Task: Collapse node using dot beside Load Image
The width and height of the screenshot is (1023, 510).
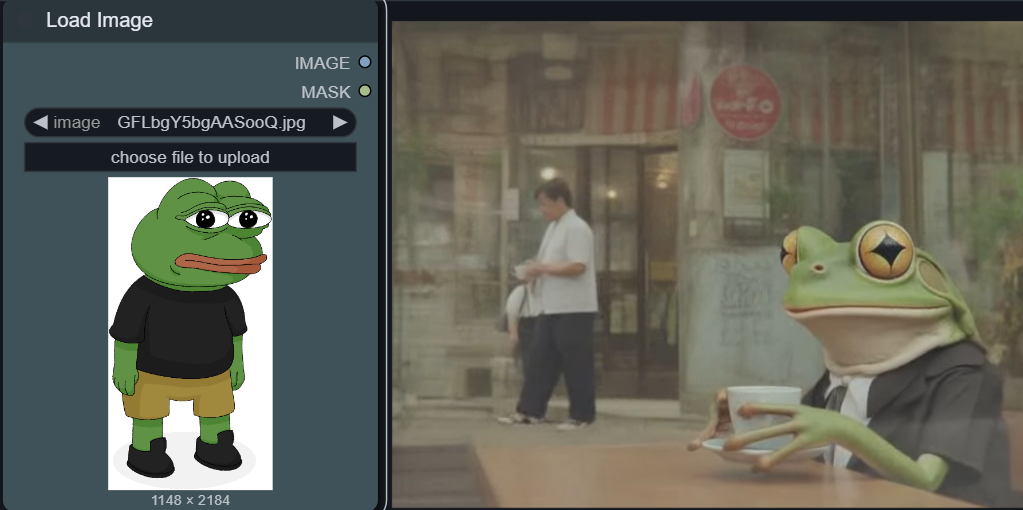Action: pos(25,20)
